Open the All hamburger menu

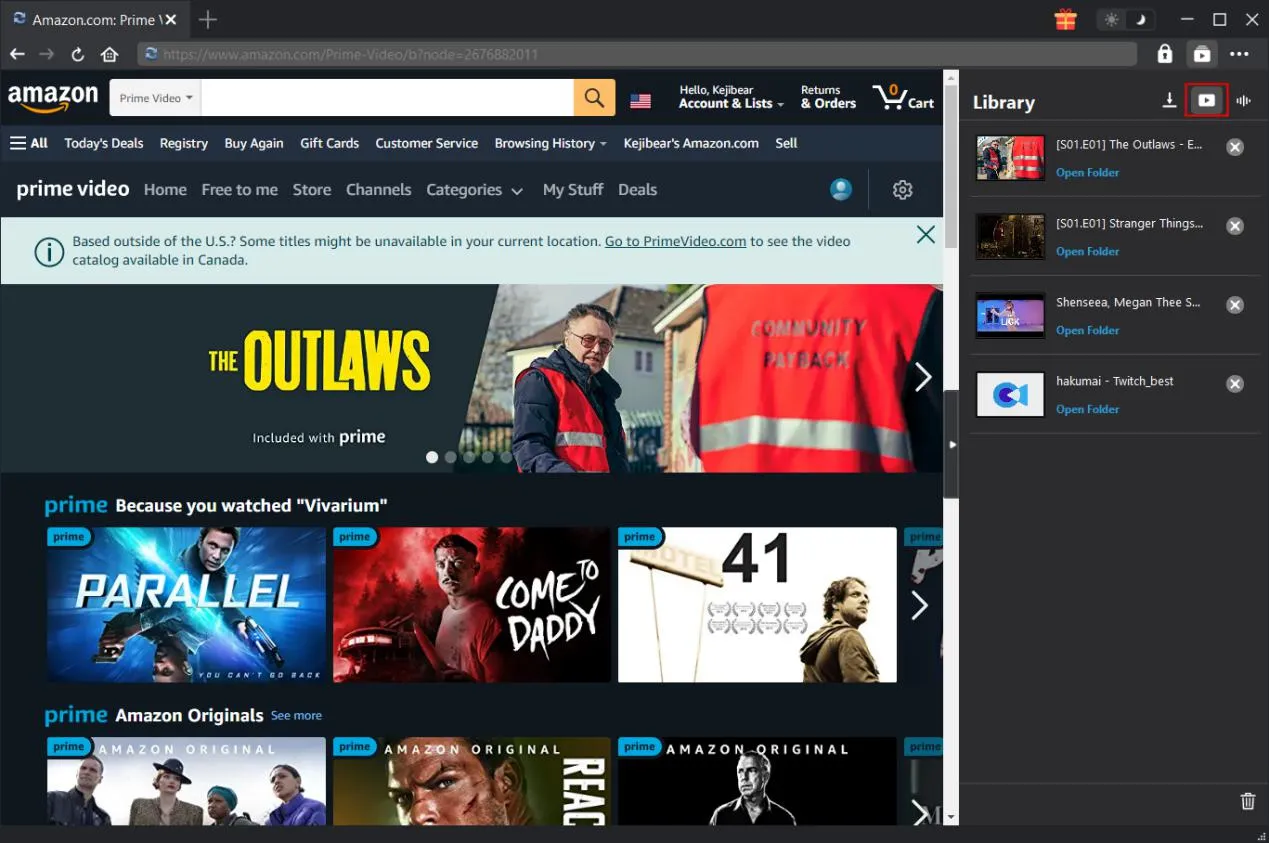[28, 143]
